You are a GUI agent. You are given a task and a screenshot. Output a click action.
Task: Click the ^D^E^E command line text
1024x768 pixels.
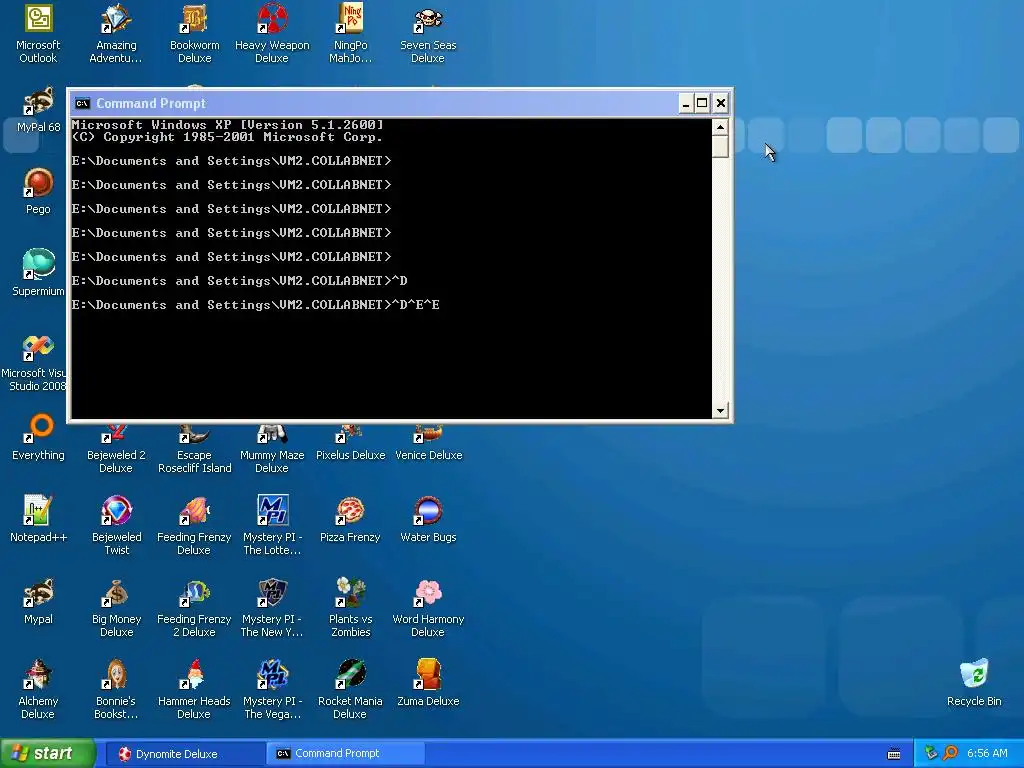pos(415,305)
